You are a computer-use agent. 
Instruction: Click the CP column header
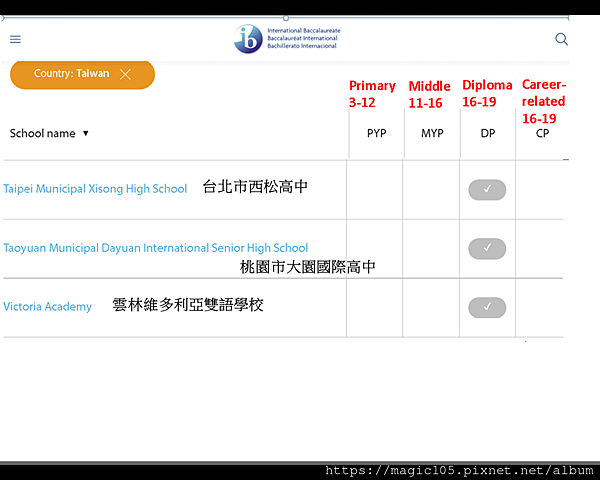click(x=542, y=133)
